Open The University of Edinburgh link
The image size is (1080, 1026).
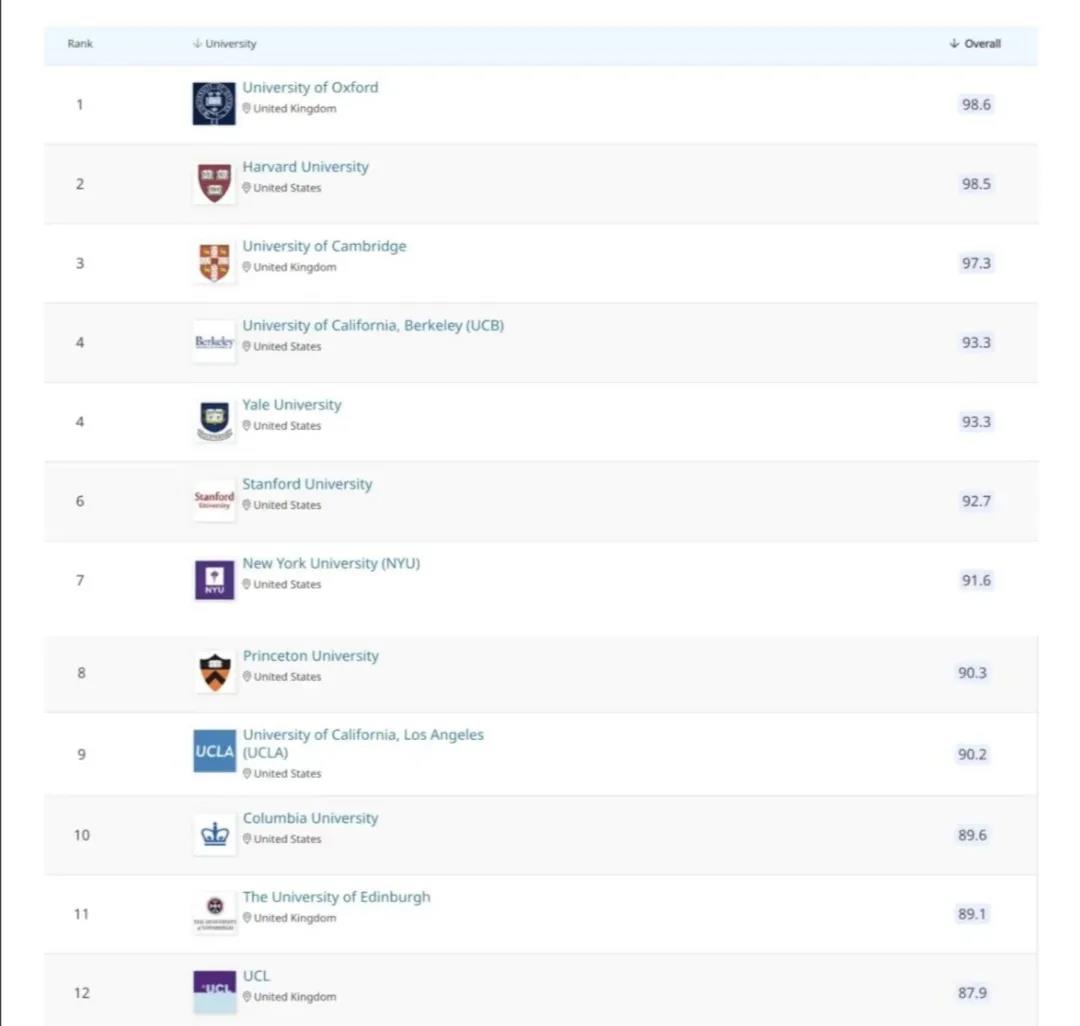coord(336,897)
